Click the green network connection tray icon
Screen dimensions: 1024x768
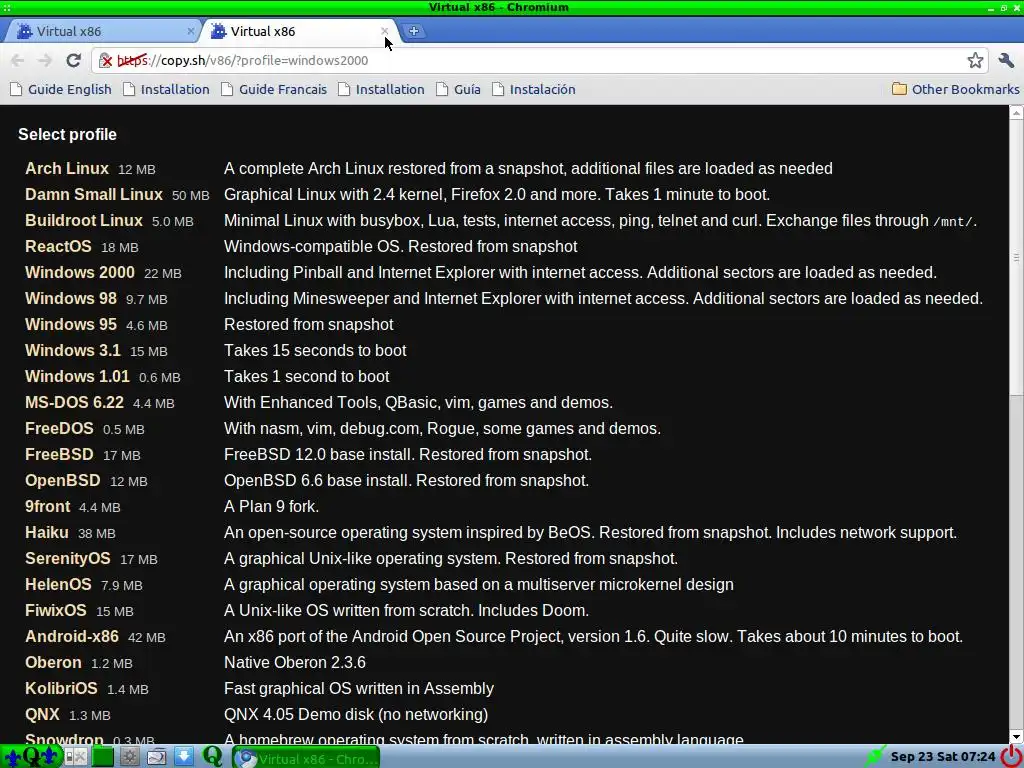[874, 756]
